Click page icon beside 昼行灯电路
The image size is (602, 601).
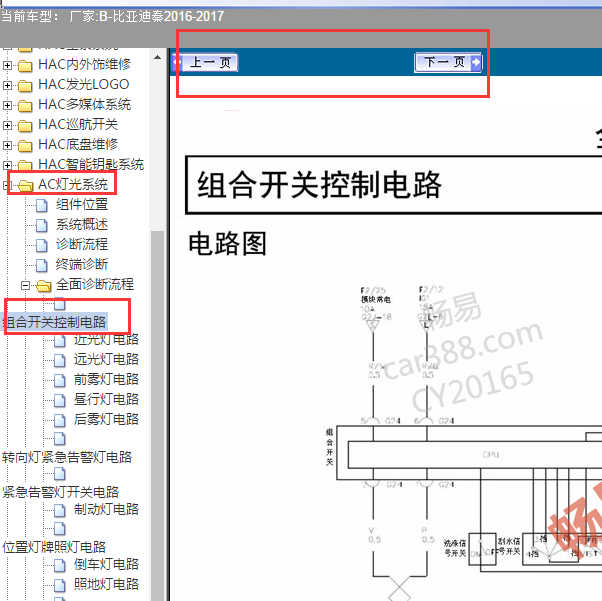(x=60, y=400)
